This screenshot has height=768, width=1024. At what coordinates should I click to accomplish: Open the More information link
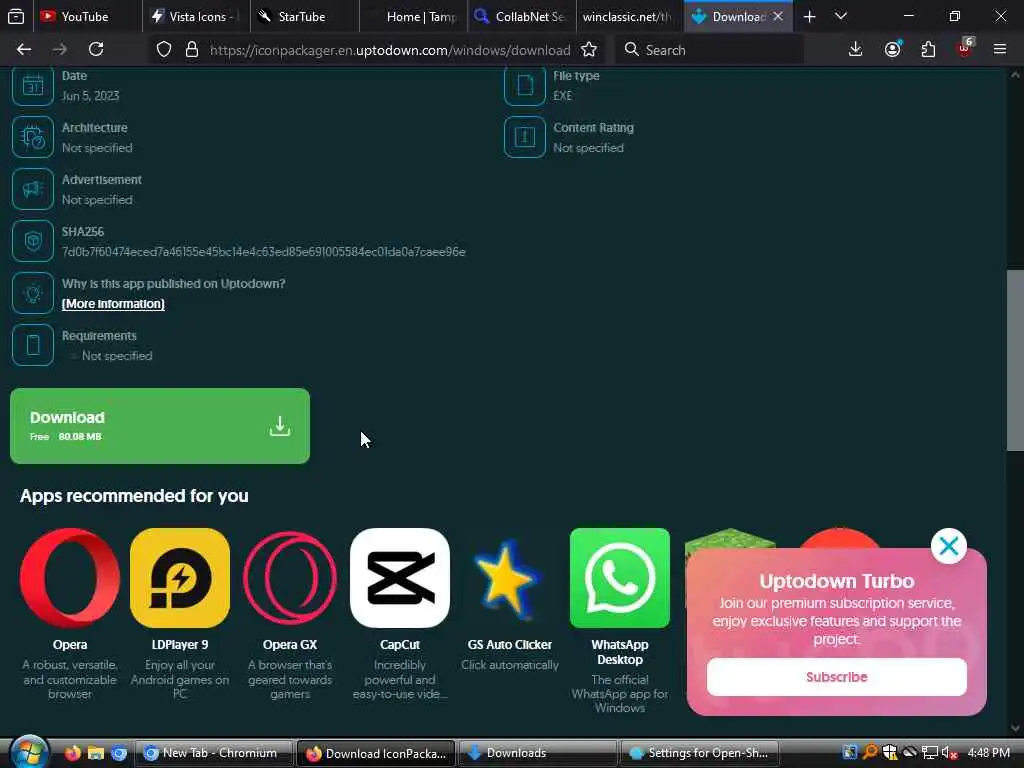(x=113, y=304)
